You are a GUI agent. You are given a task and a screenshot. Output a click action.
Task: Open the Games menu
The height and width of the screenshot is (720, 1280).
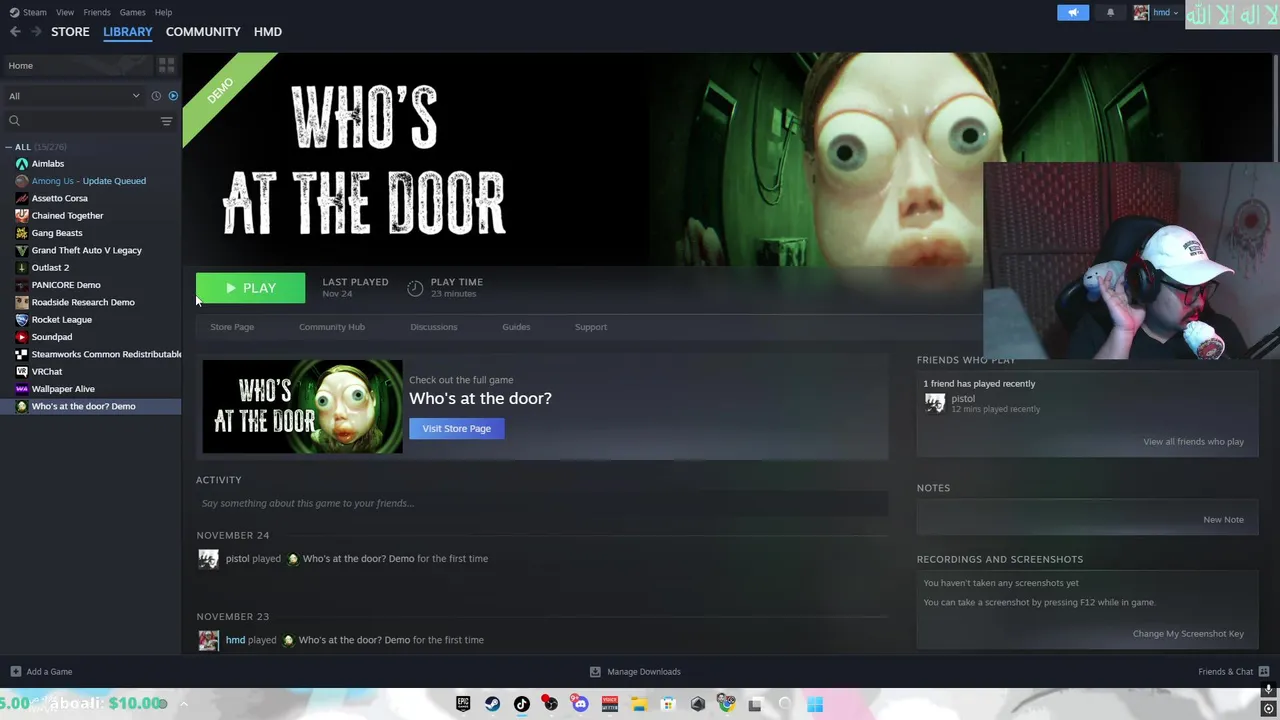(x=132, y=12)
